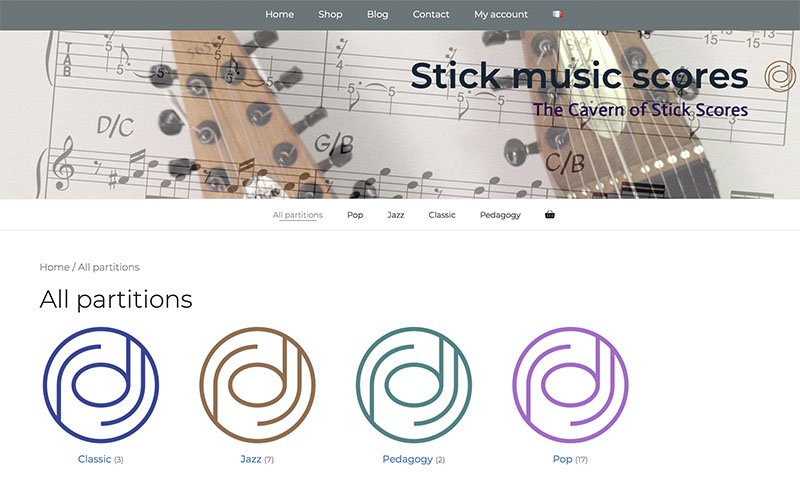This screenshot has height=484, width=800.
Task: Click the Stick music scores title
Action: 579,76
